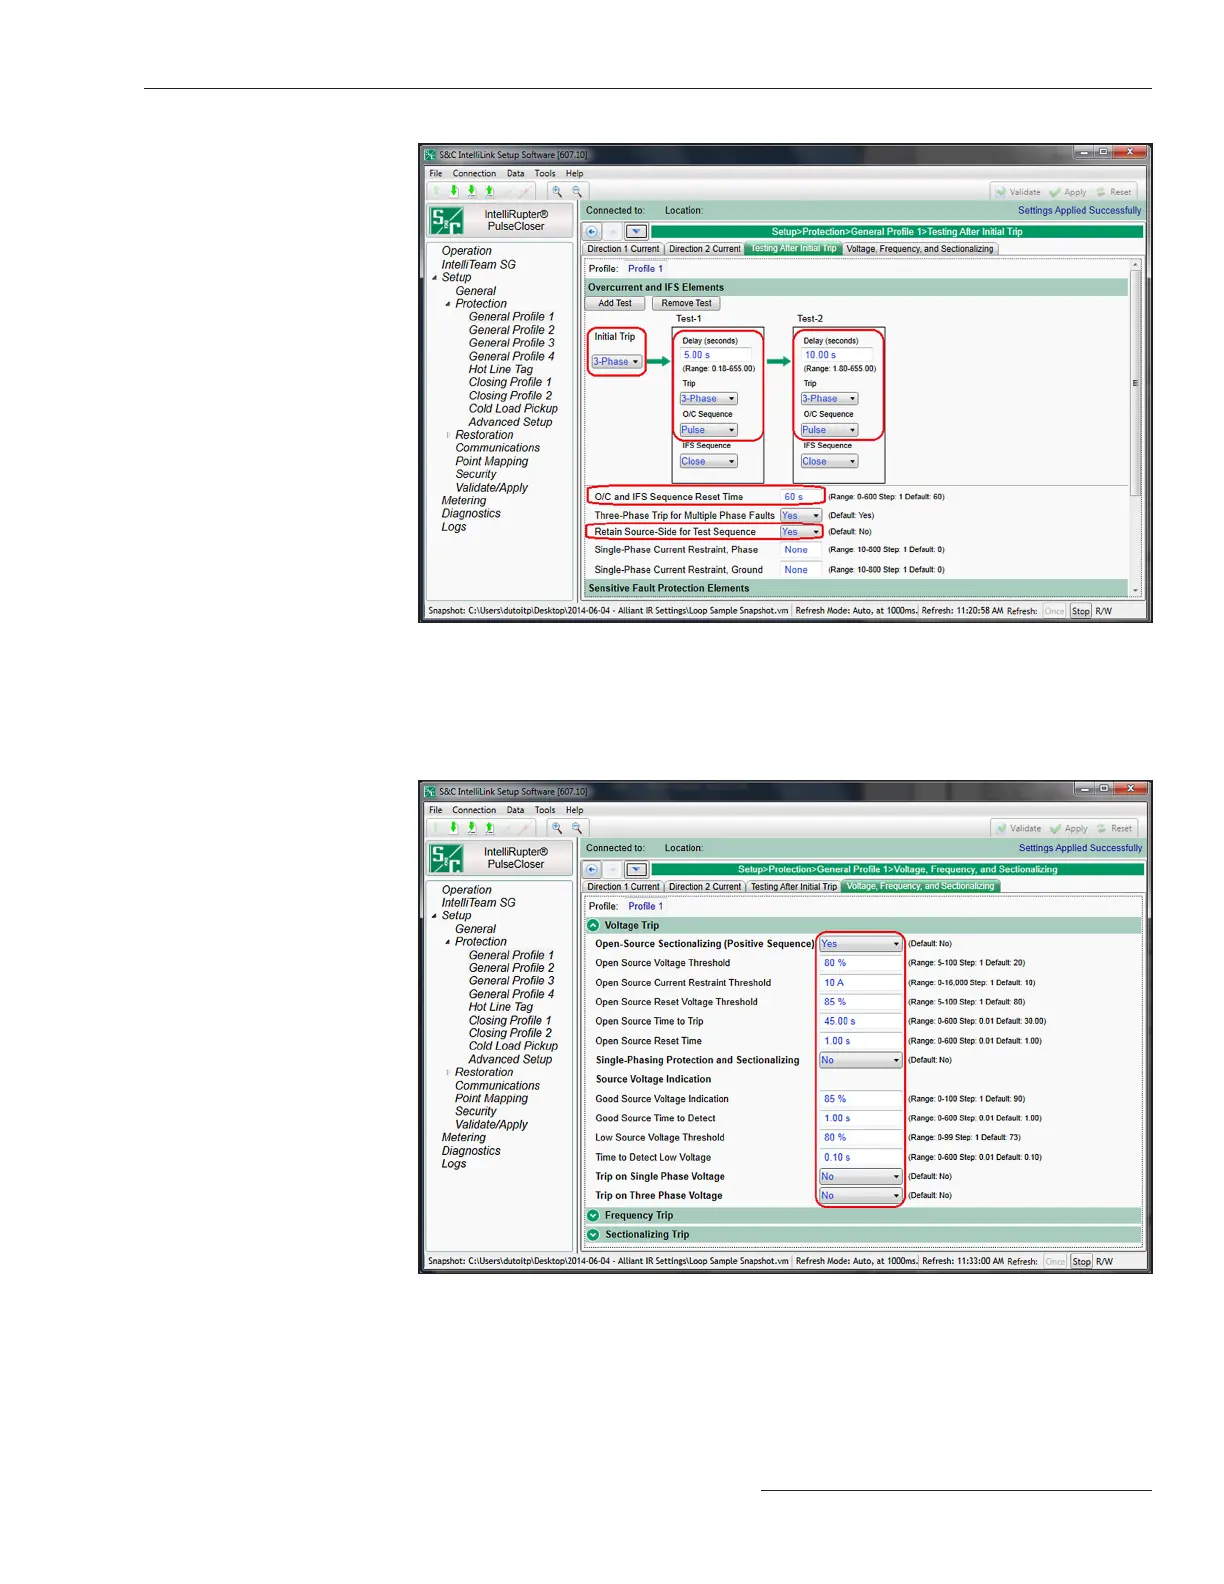Click Reset button in Voltage Trip window
The width and height of the screenshot is (1224, 1584).
coord(1114,828)
